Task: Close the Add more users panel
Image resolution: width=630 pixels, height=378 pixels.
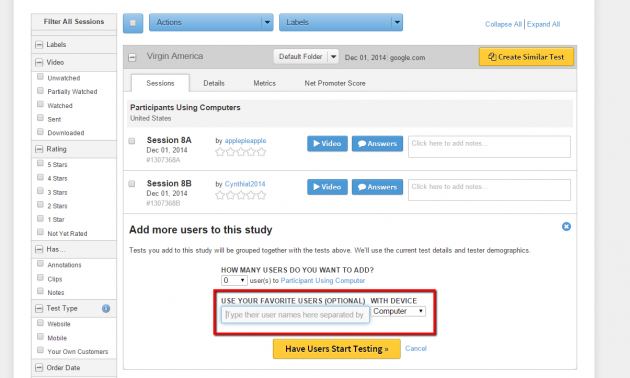Action: pos(566,227)
